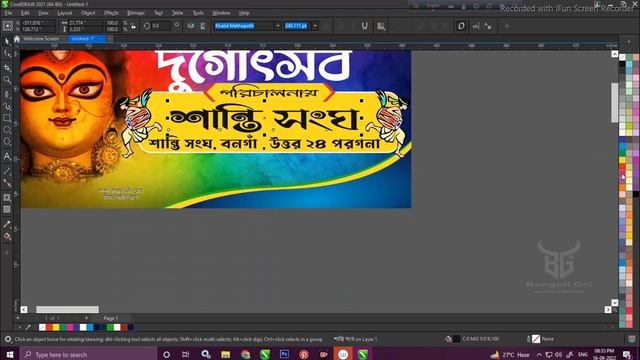Open the Task View taskbar icon
The height and width of the screenshot is (360, 640).
[x=185, y=354]
